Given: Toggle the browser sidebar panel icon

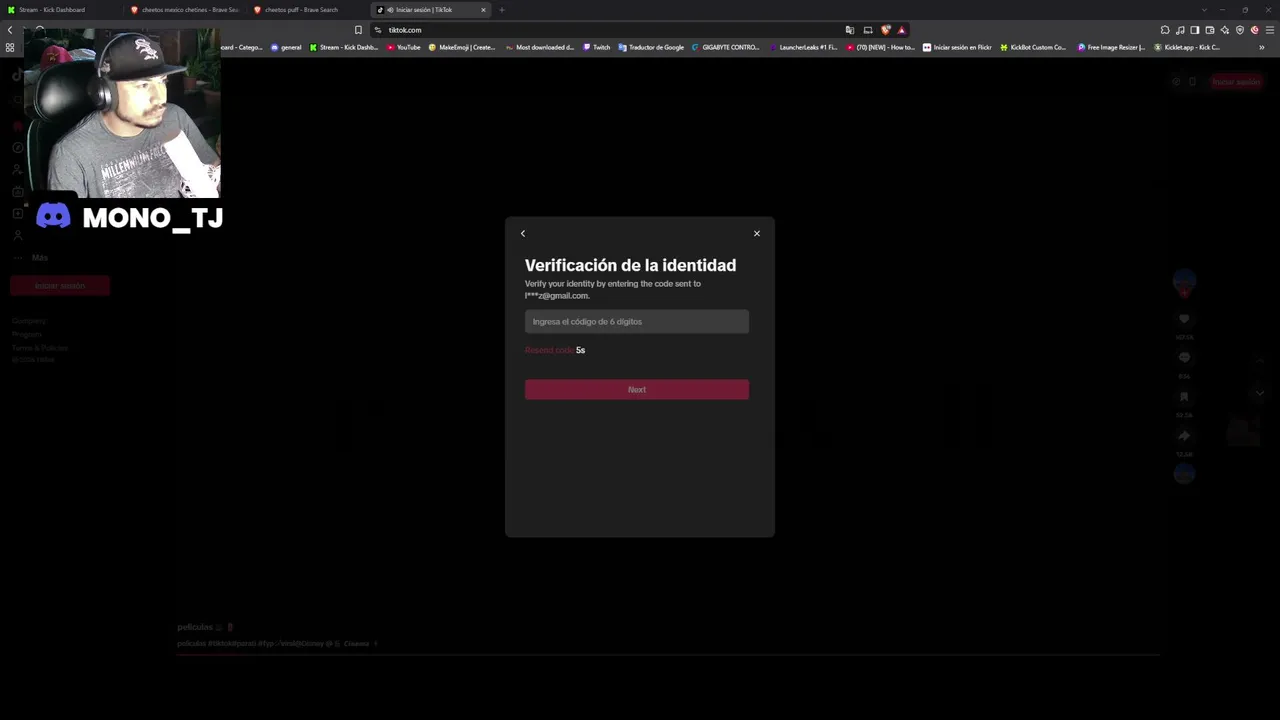Looking at the screenshot, I should click(1195, 30).
